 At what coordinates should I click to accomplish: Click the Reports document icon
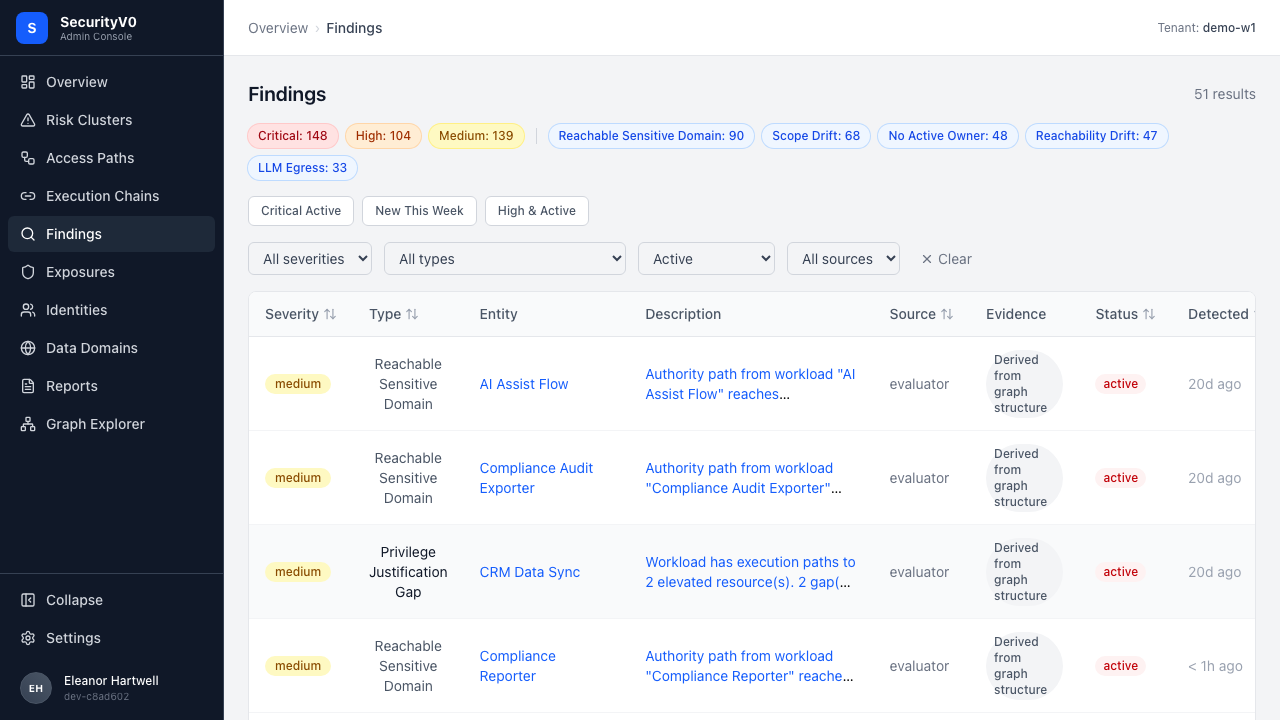(x=28, y=386)
